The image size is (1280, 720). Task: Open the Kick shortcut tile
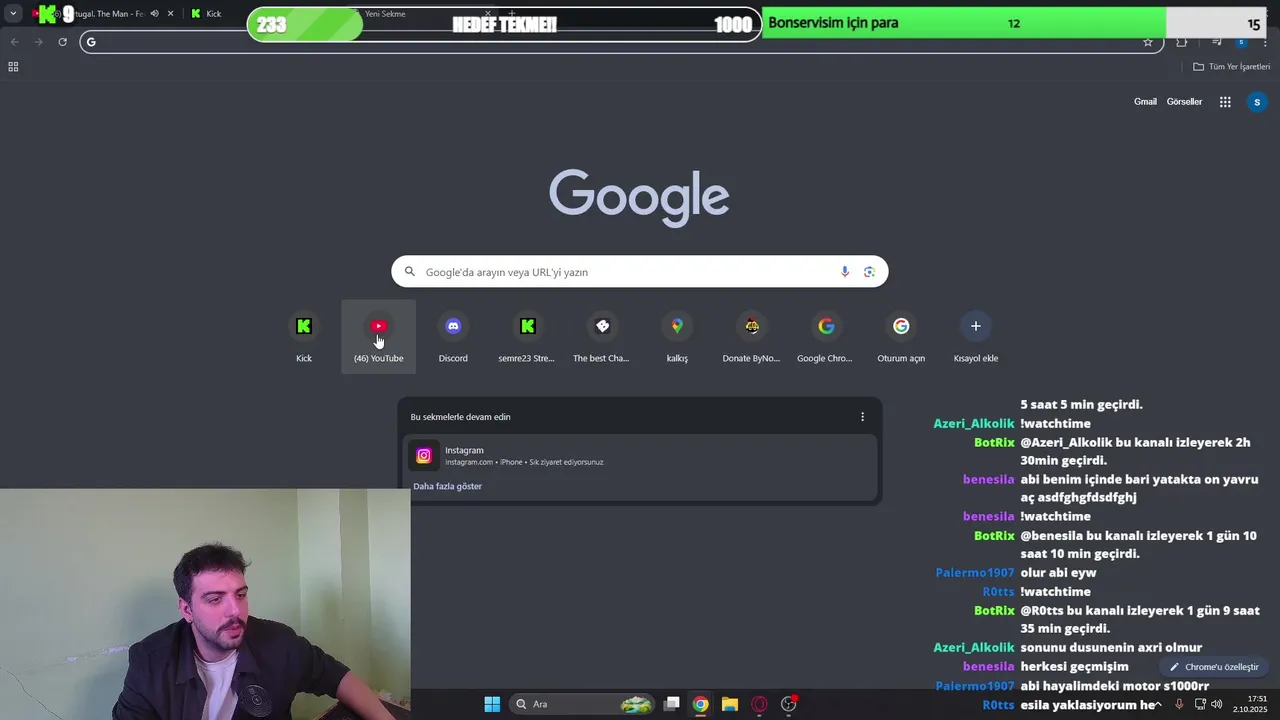(304, 337)
